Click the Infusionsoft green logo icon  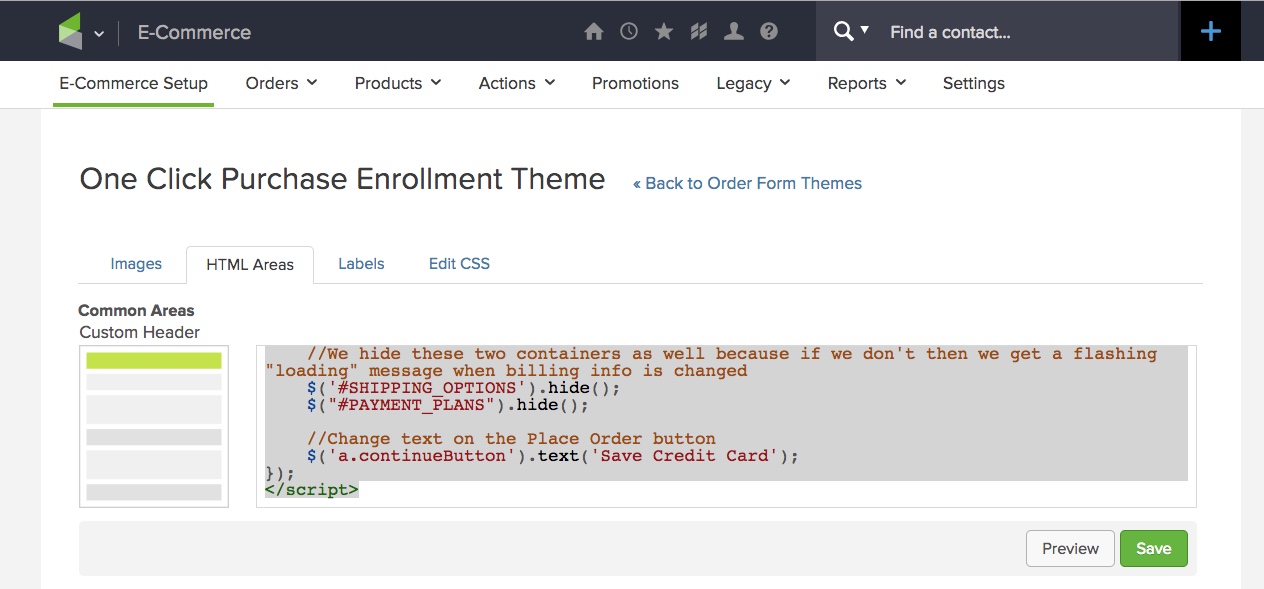coord(70,32)
